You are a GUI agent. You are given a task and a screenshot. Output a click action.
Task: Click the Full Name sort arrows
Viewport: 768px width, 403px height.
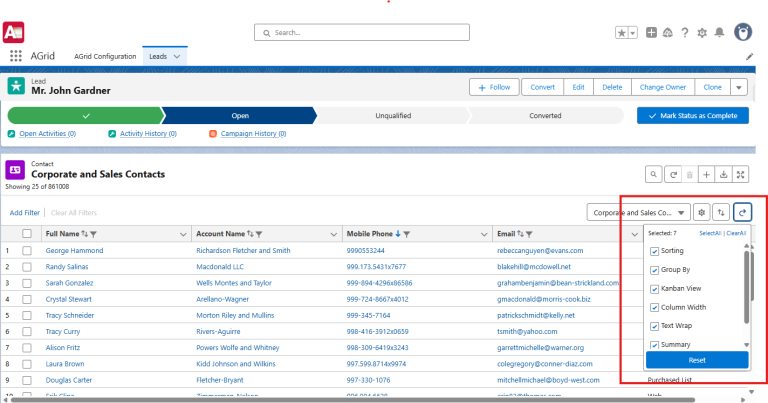coord(85,234)
